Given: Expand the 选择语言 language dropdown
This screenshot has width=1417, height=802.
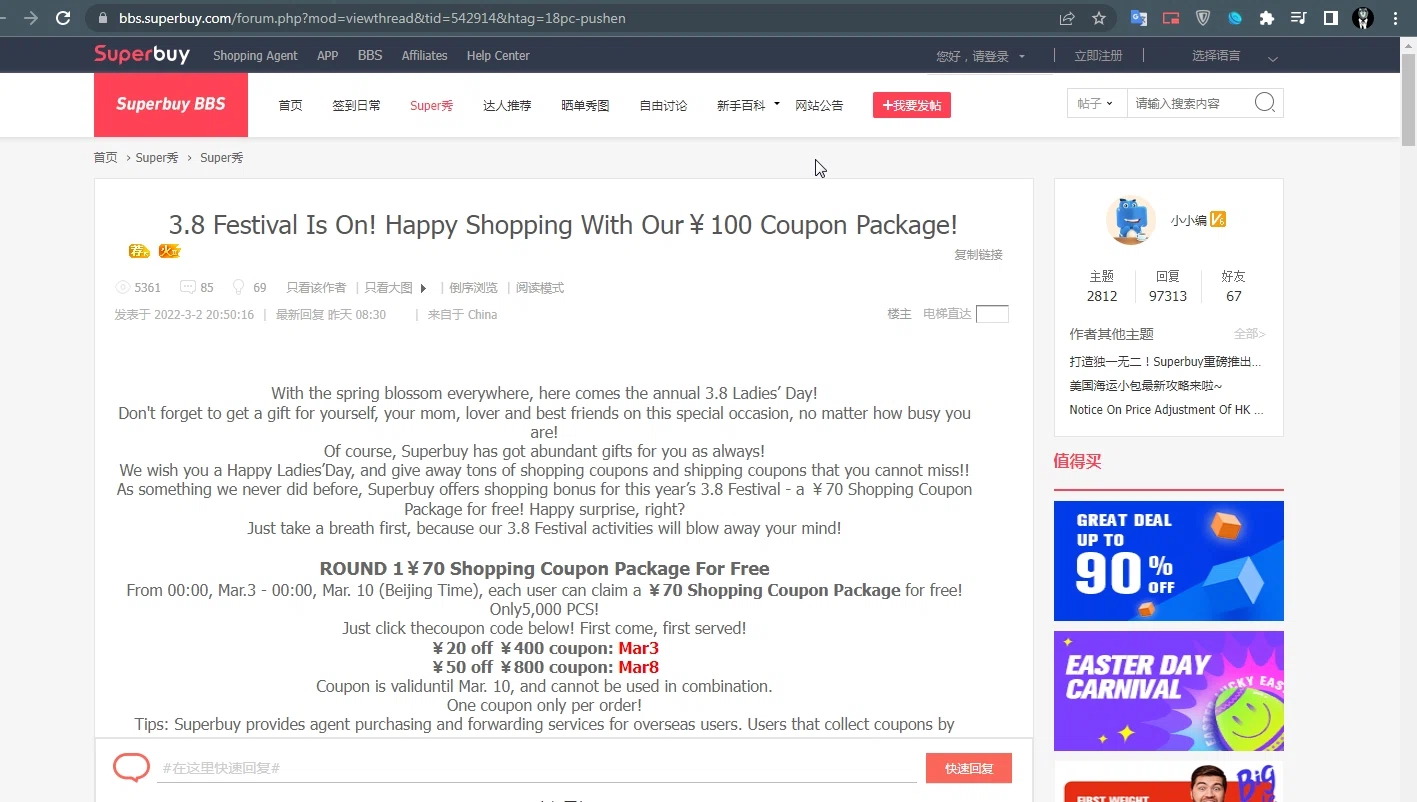Looking at the screenshot, I should click(1272, 58).
